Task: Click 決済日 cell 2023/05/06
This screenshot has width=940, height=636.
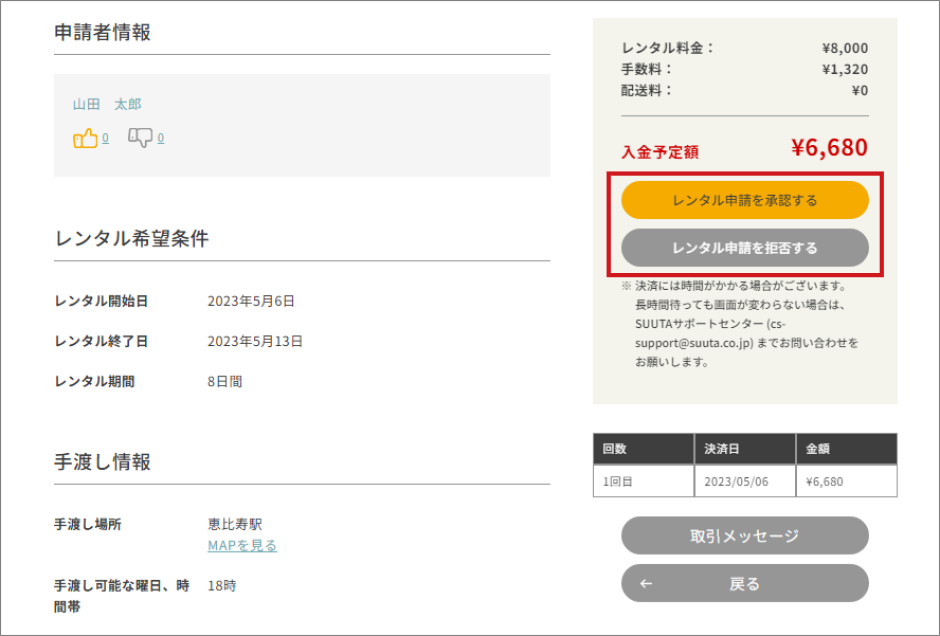Action: (x=745, y=481)
